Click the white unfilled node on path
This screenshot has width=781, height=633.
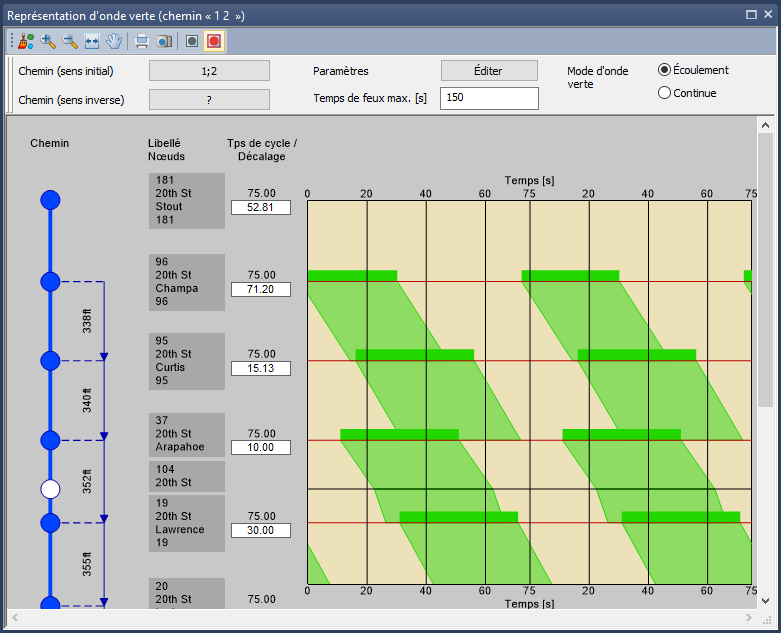pyautogui.click(x=50, y=489)
